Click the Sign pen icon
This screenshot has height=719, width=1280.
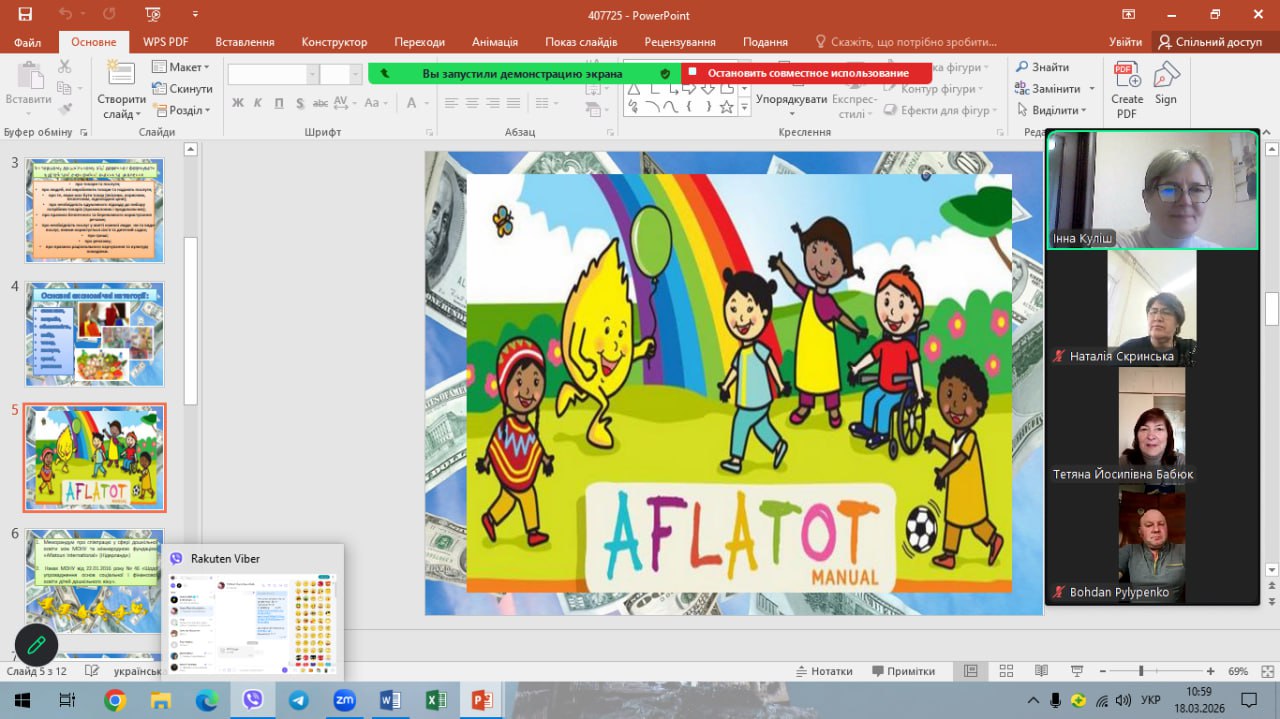click(1166, 76)
